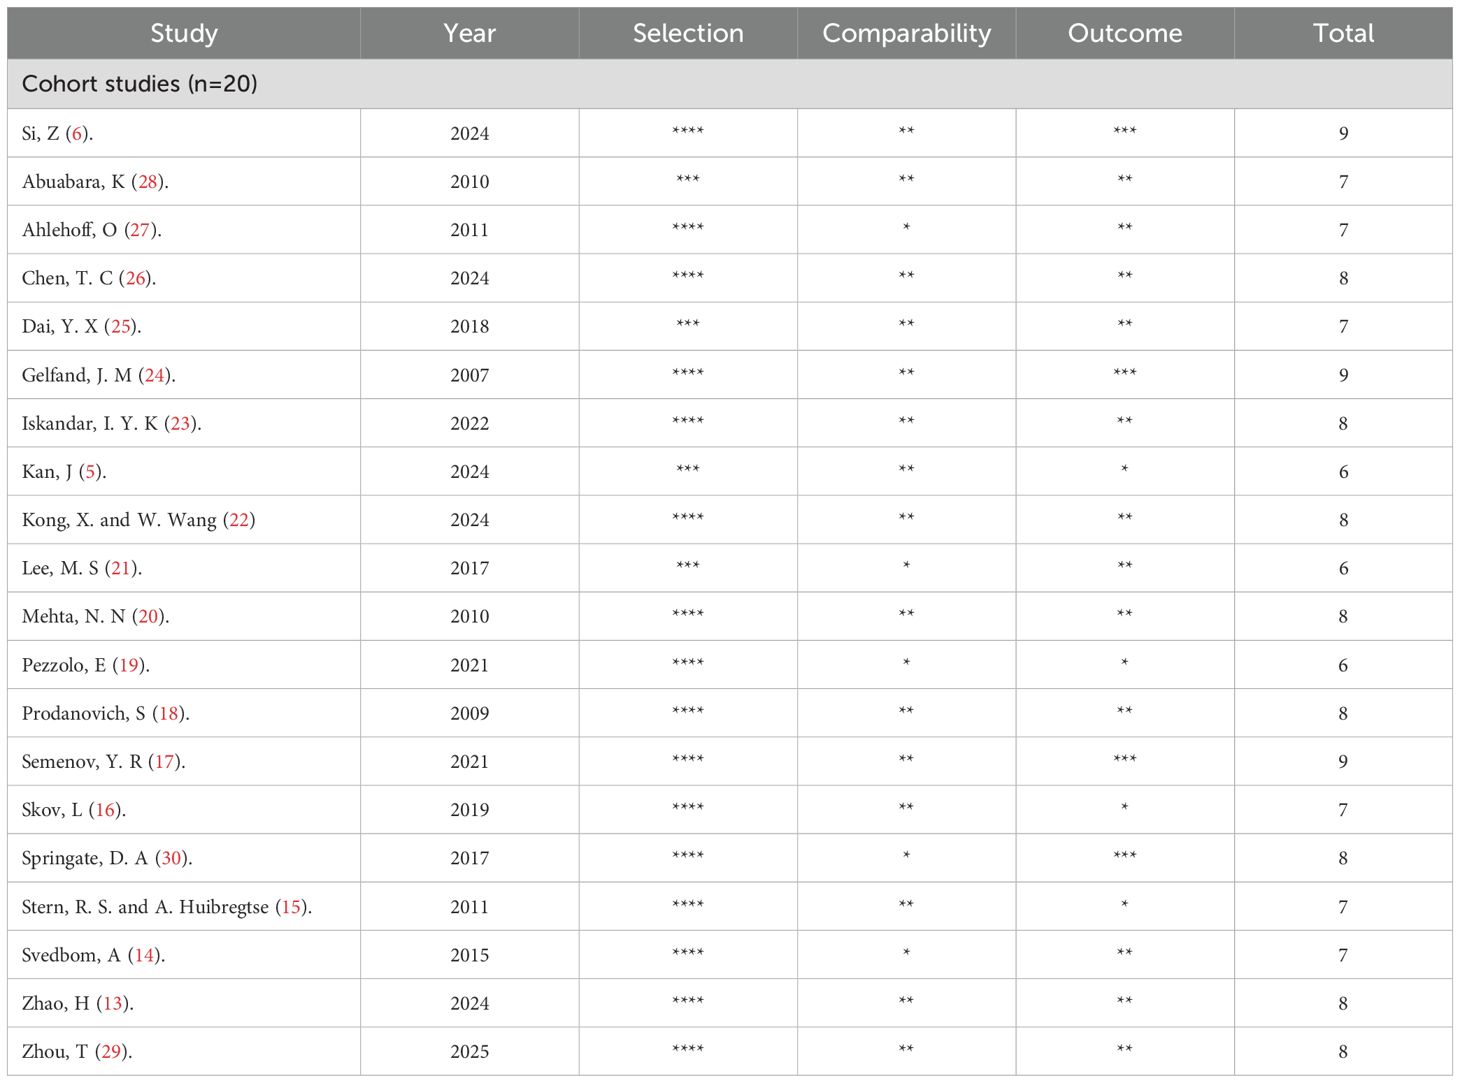Open citation 26 for Chen, T. C
Viewport: 1460px width, 1083px height.
tap(136, 278)
